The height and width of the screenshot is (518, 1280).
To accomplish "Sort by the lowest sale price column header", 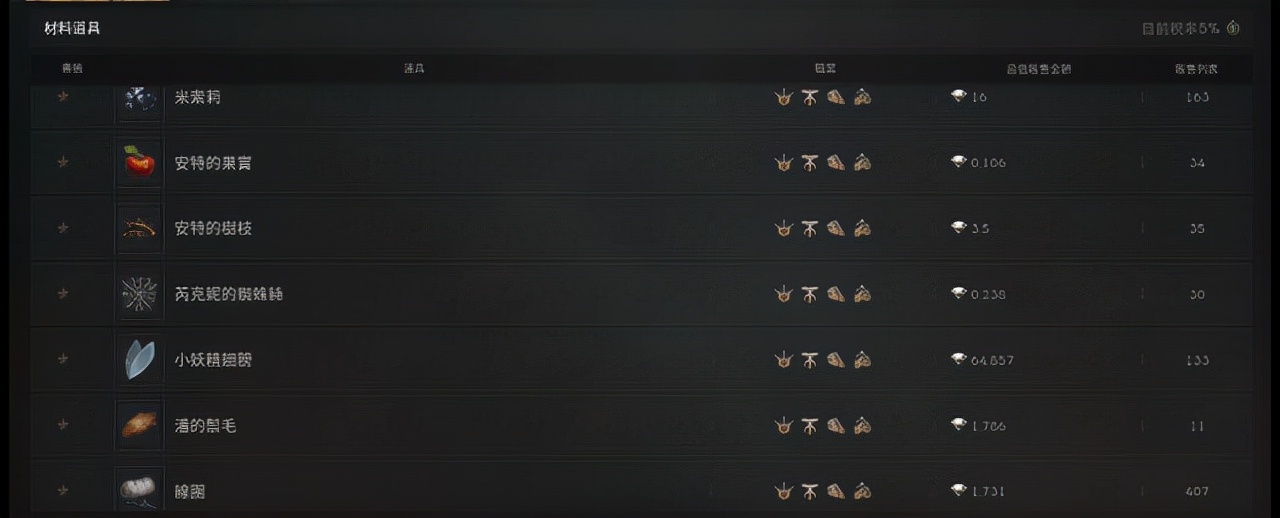I will point(1038,69).
